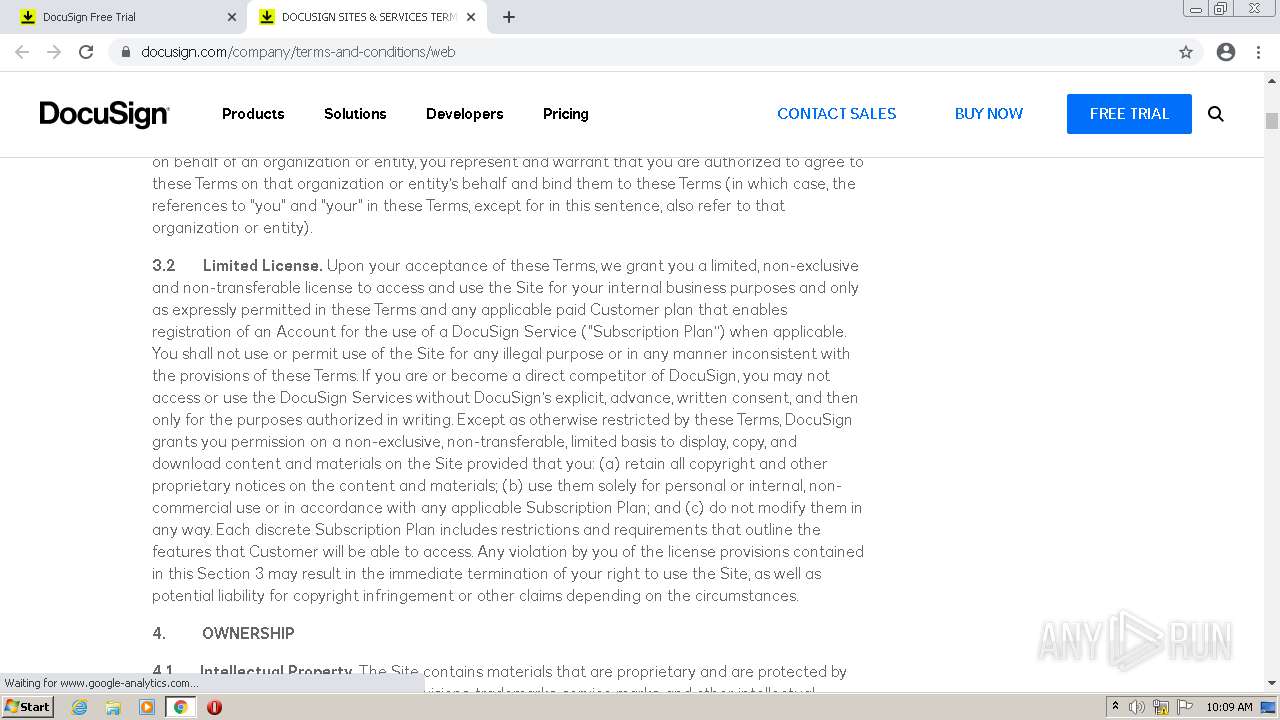Click the Action Center flag tray icon

1184,707
